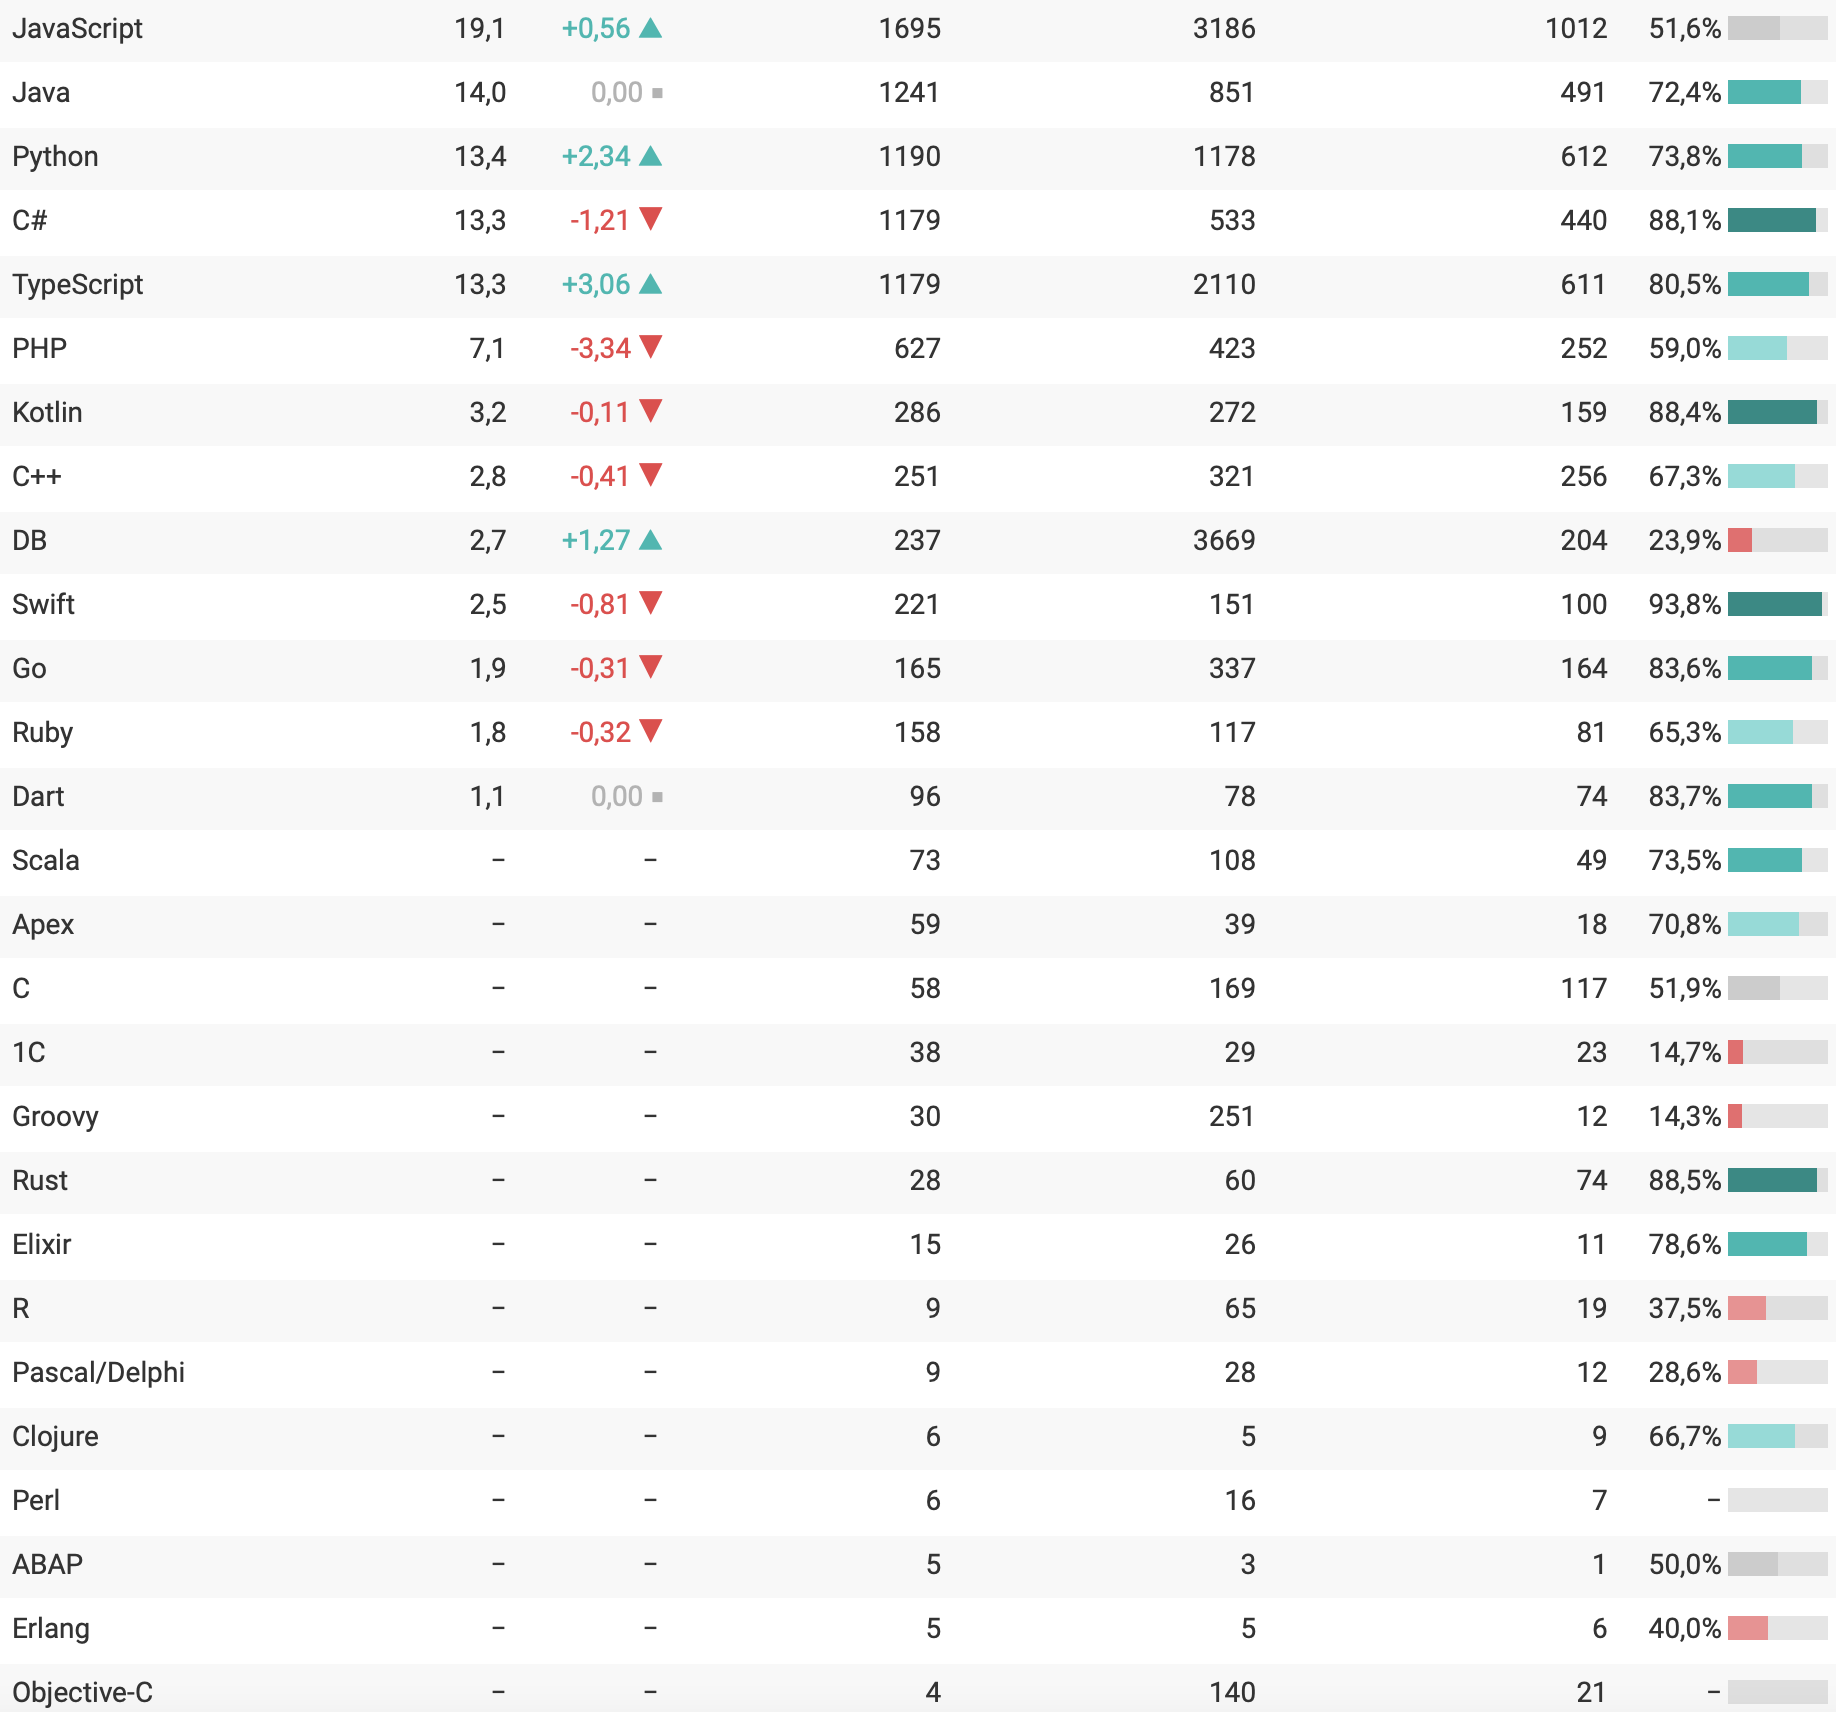1836x1712 pixels.
Task: Click the red down triangle in the Swift row
Action: pyautogui.click(x=650, y=603)
